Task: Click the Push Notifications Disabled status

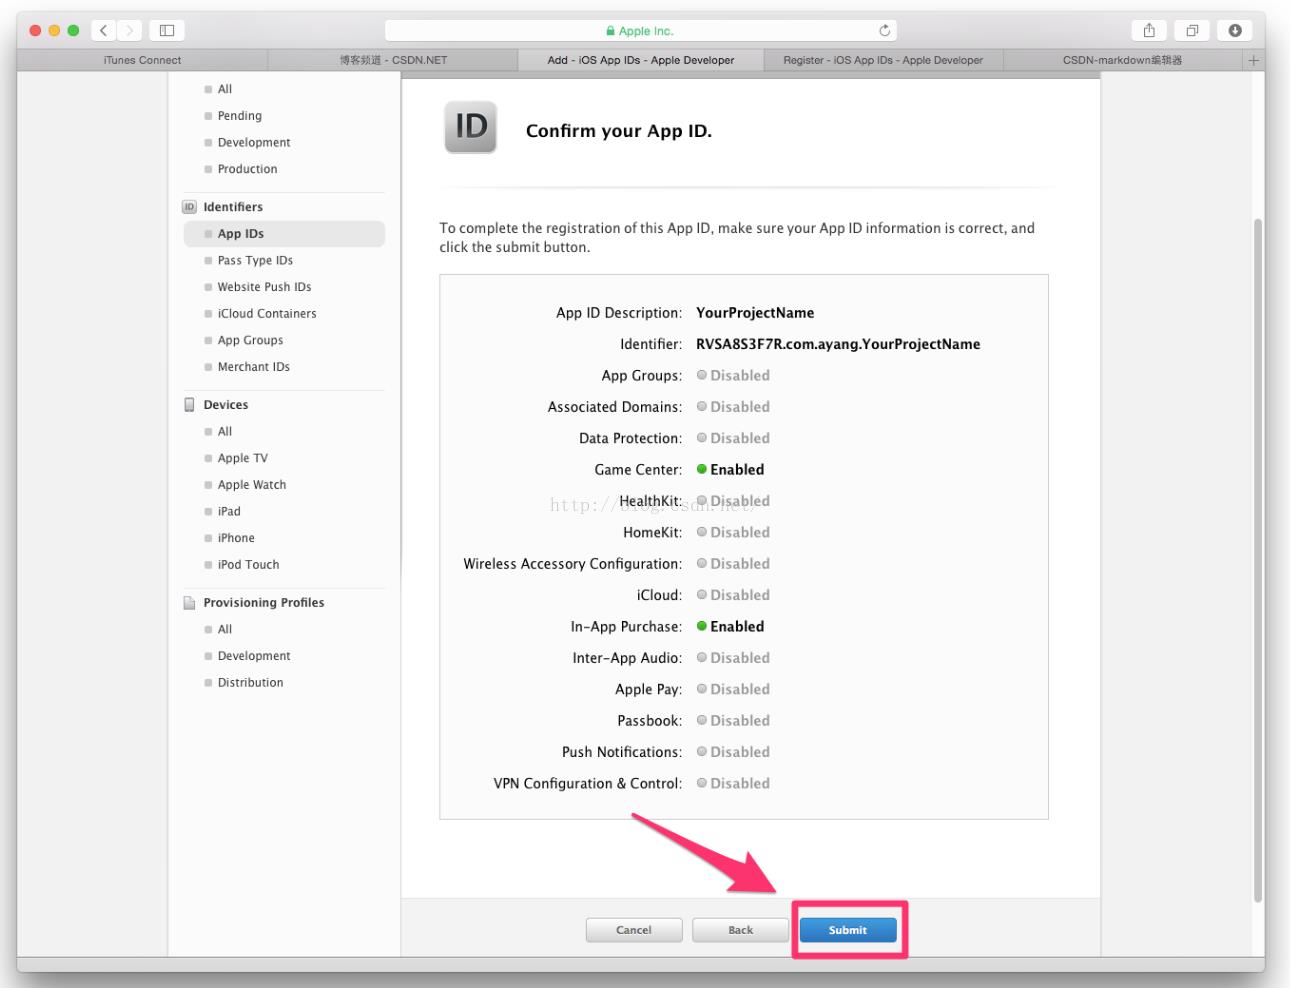Action: click(733, 752)
